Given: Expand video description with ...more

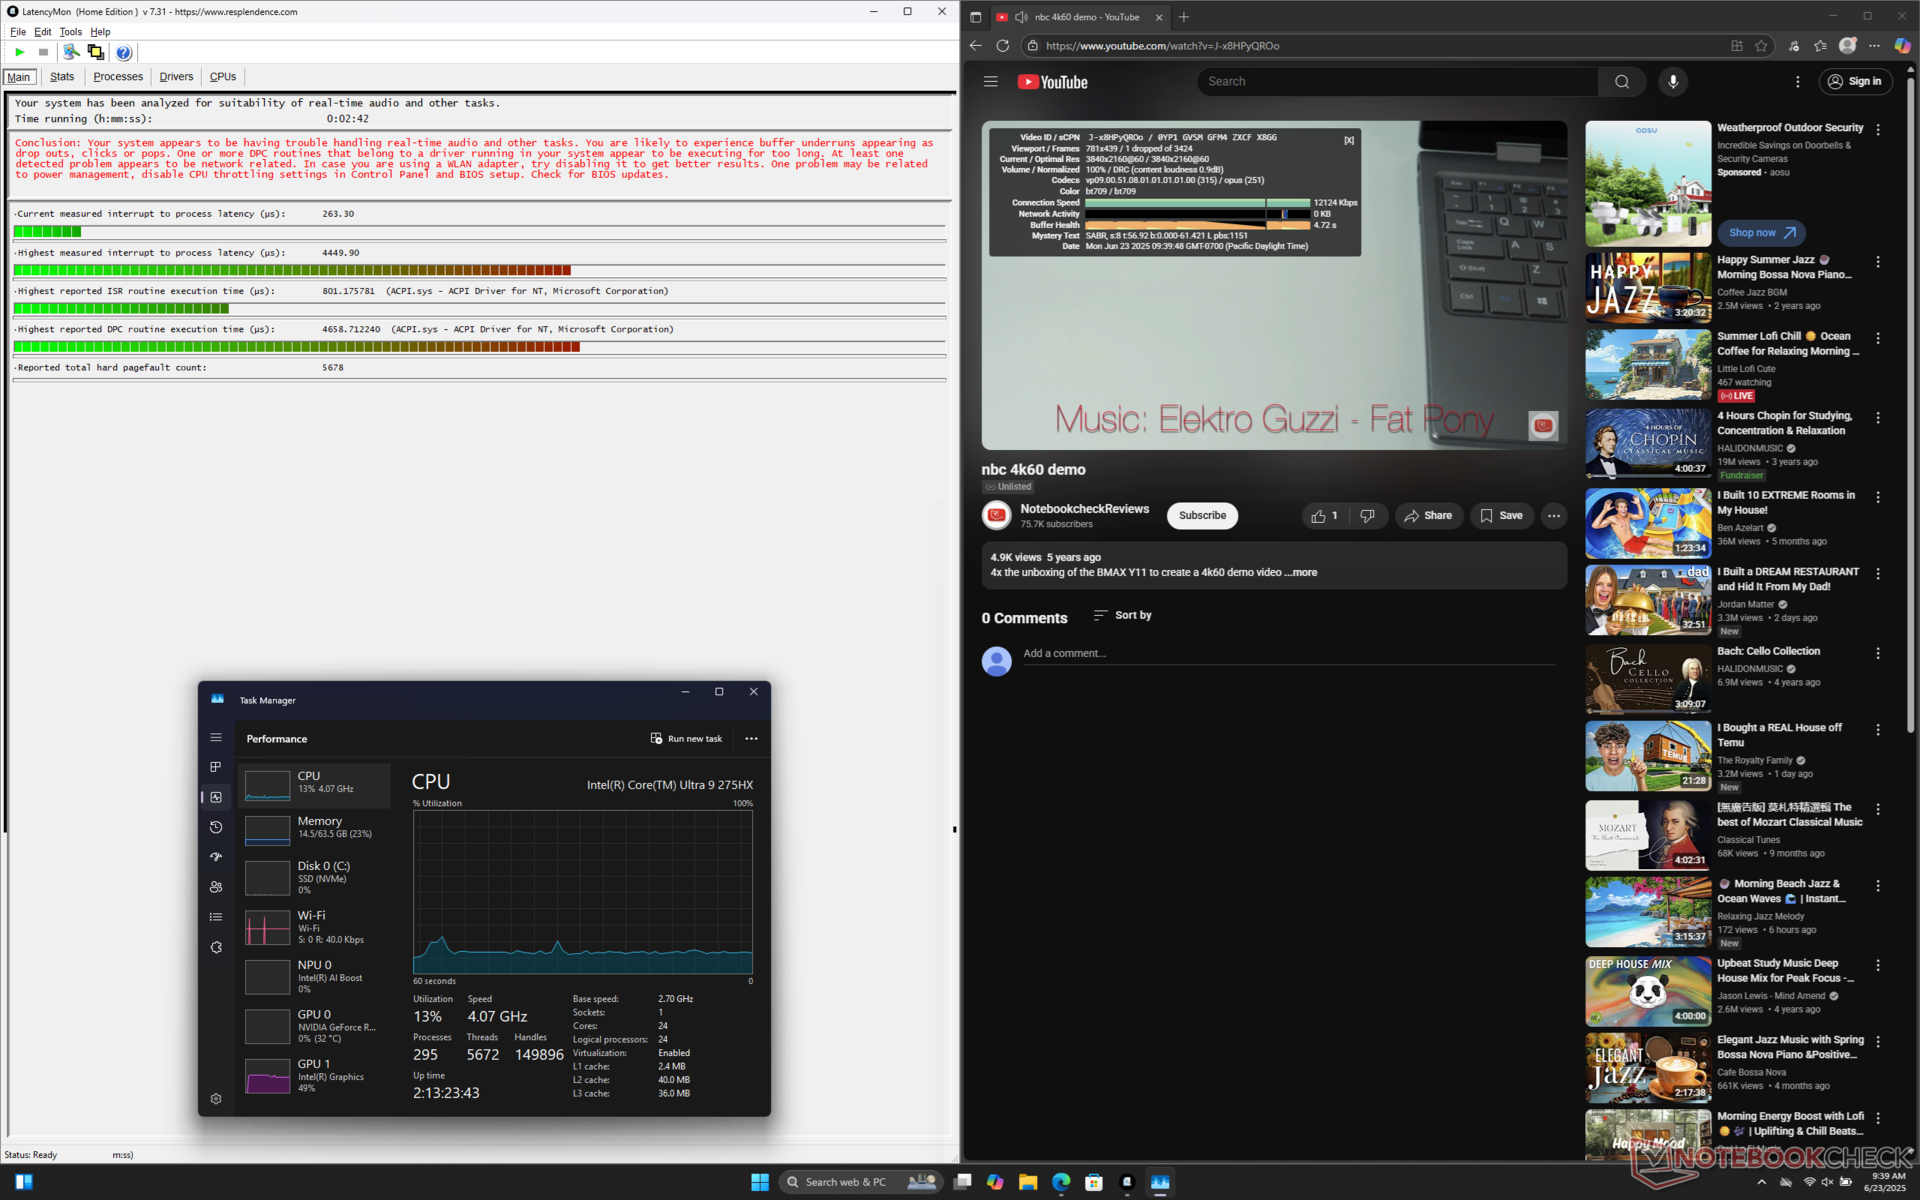Looking at the screenshot, I should pyautogui.click(x=1303, y=573).
